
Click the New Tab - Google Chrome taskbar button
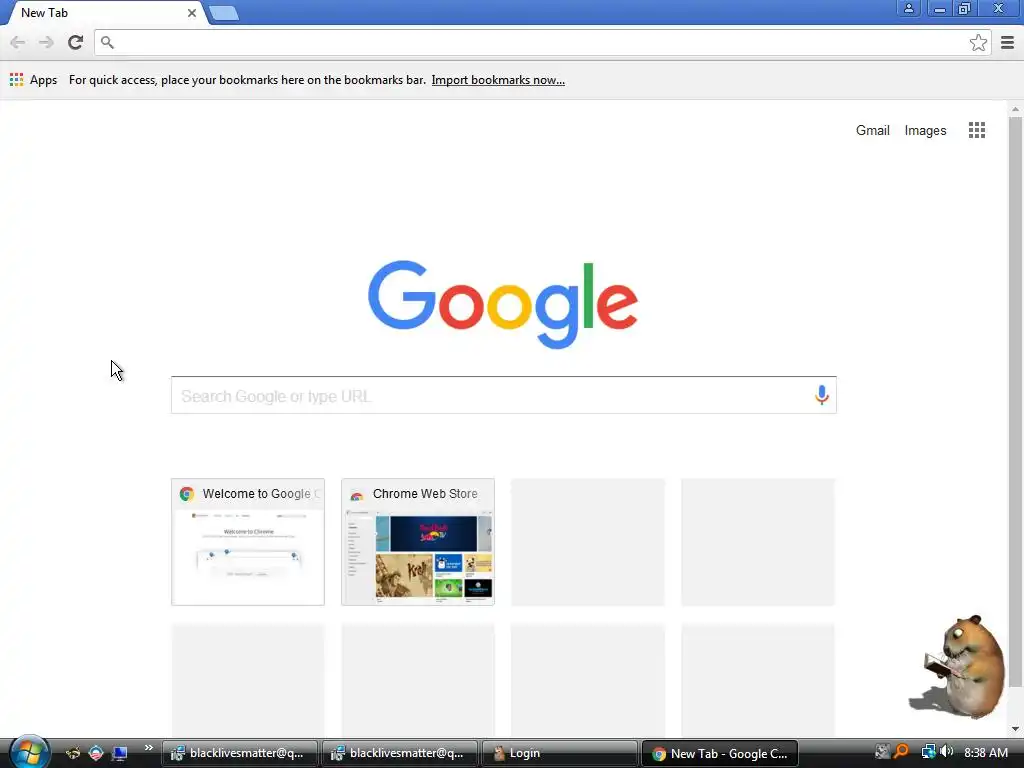(x=720, y=753)
